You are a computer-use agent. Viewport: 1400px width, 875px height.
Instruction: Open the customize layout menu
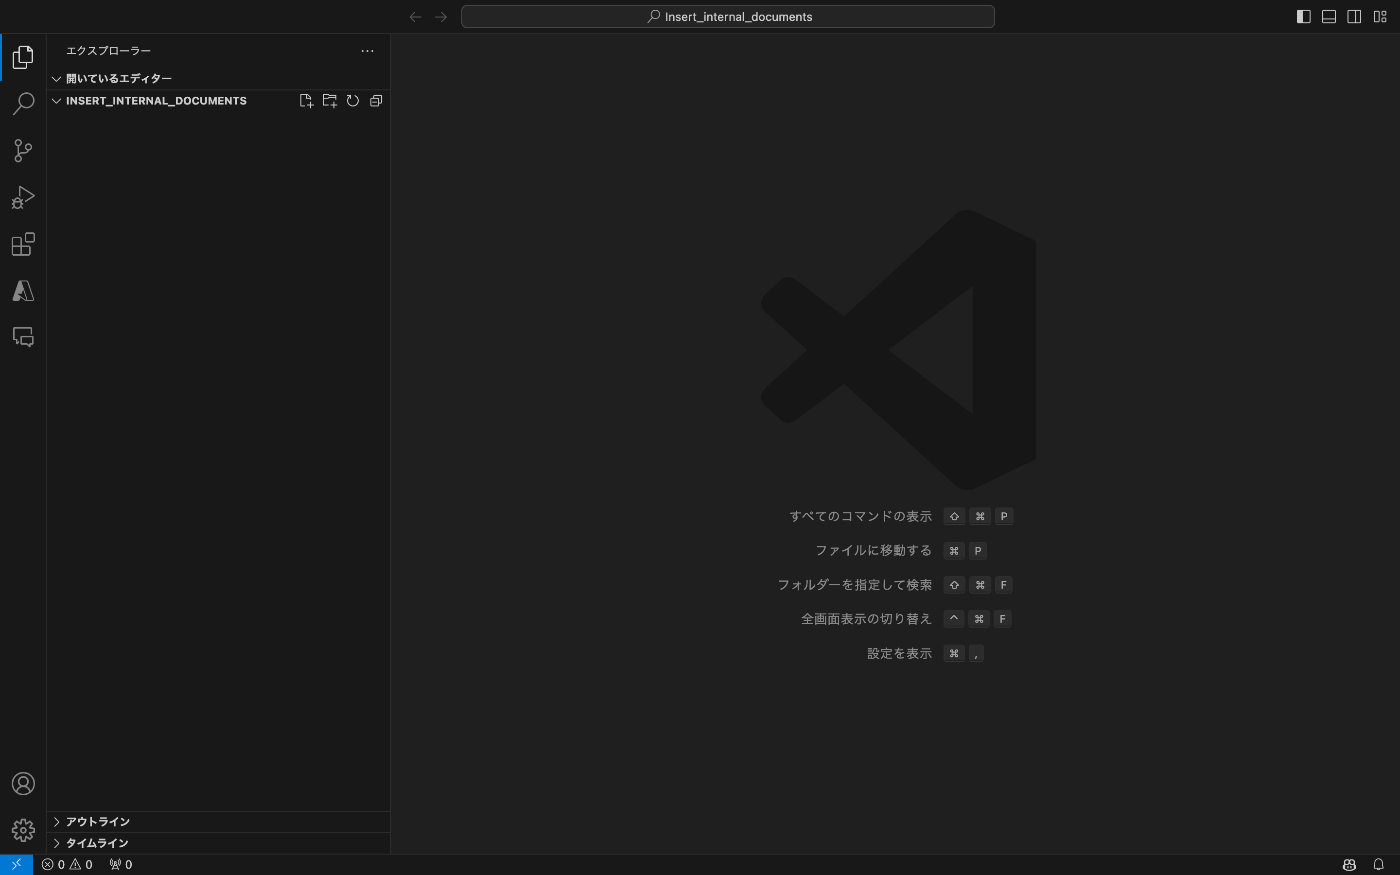1379,17
